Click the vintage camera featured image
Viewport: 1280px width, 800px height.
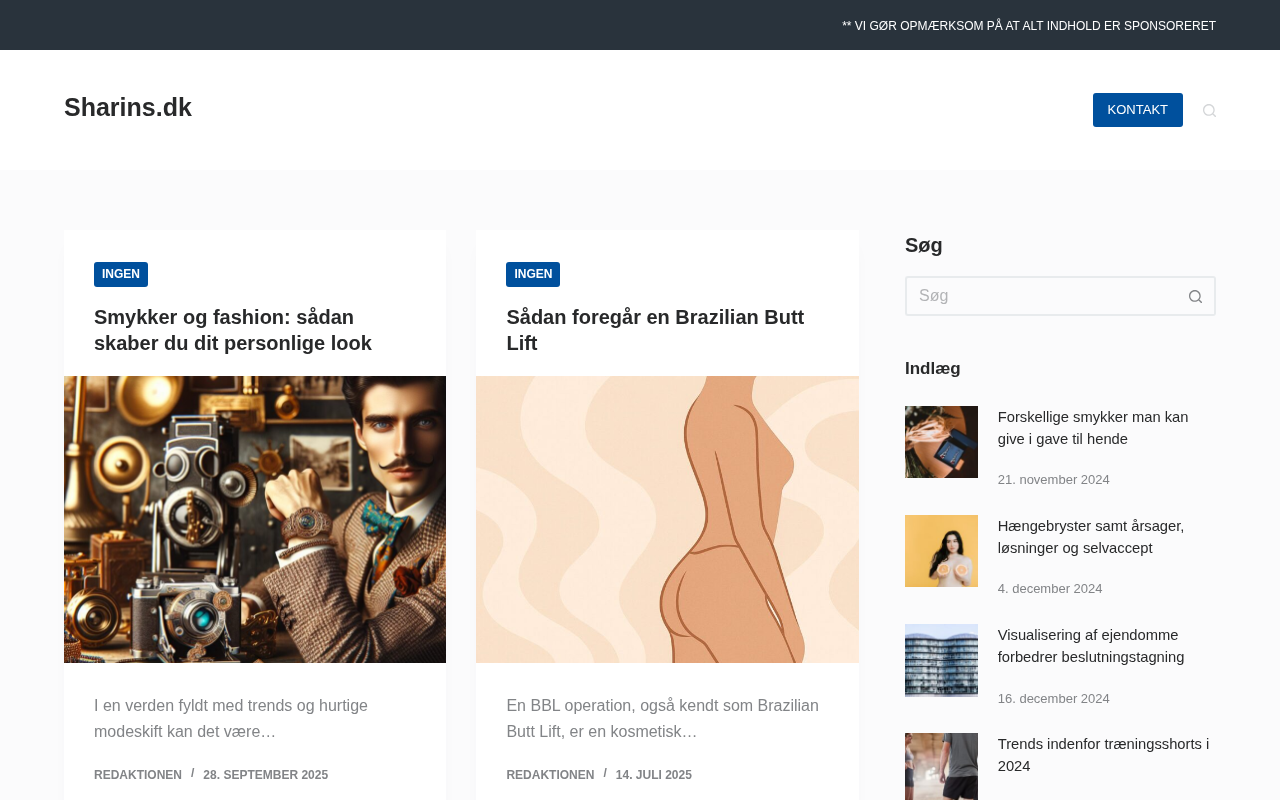[x=255, y=519]
